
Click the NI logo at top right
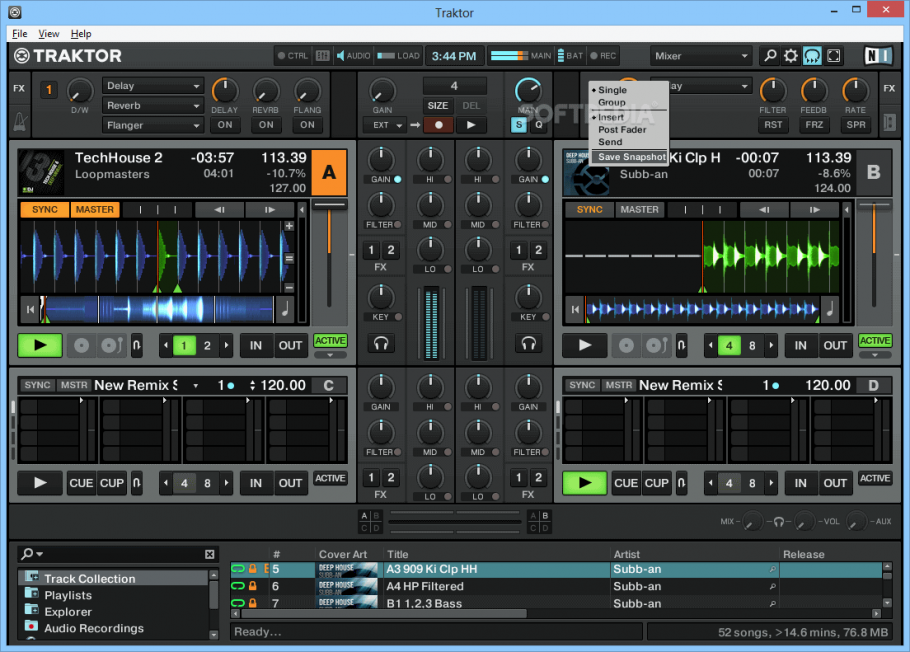[x=878, y=56]
